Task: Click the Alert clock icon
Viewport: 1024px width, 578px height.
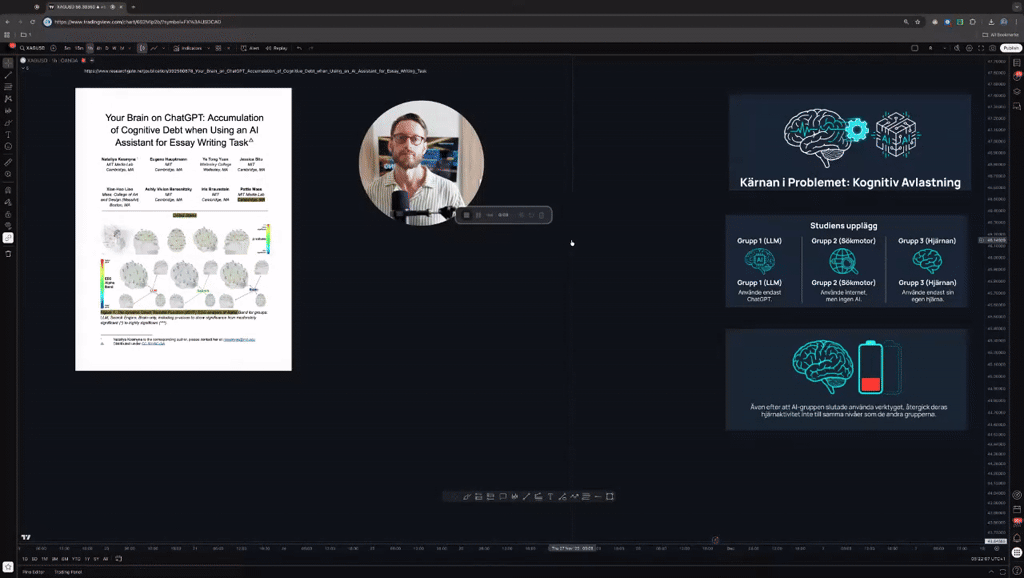Action: 245,48
